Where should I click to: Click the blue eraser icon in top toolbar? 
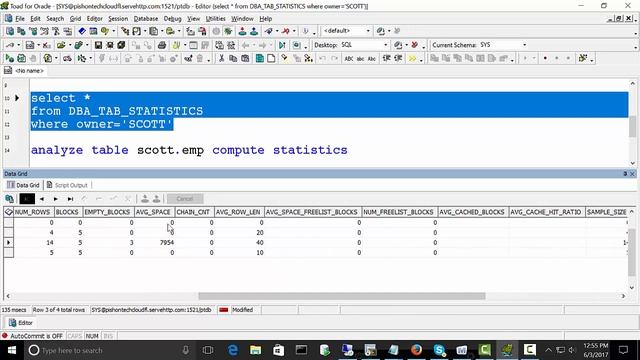coord(82,31)
